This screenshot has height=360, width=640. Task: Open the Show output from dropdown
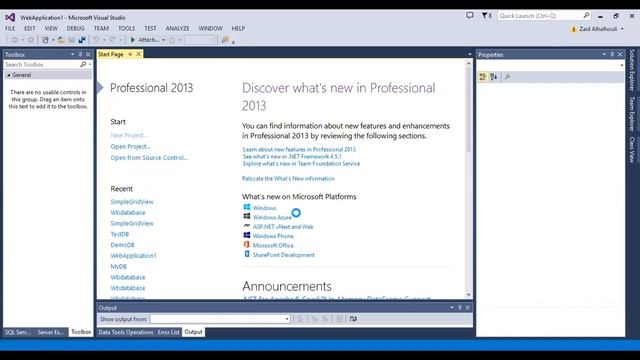(287, 319)
